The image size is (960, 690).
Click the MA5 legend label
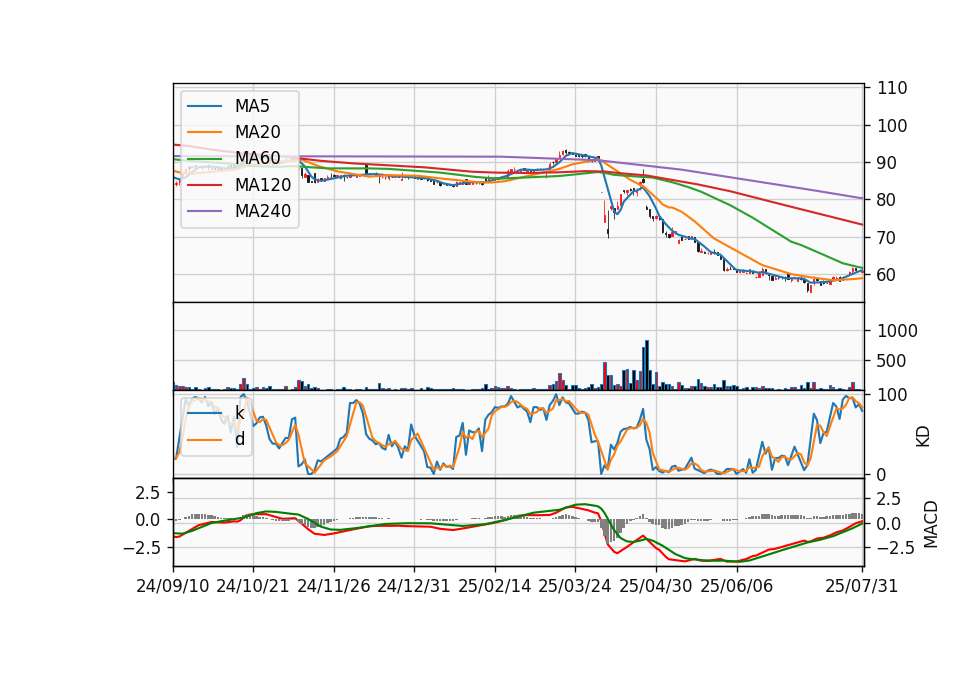(252, 106)
